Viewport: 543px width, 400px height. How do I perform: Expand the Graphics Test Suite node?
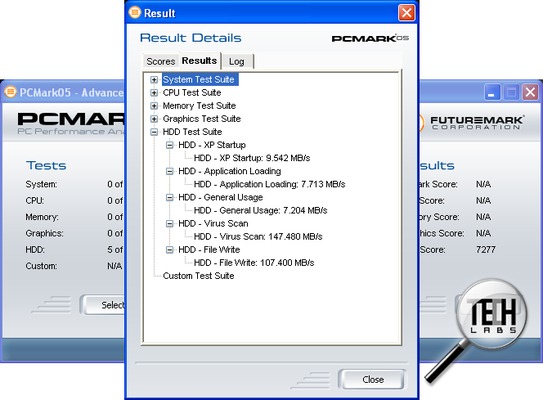pyautogui.click(x=154, y=119)
